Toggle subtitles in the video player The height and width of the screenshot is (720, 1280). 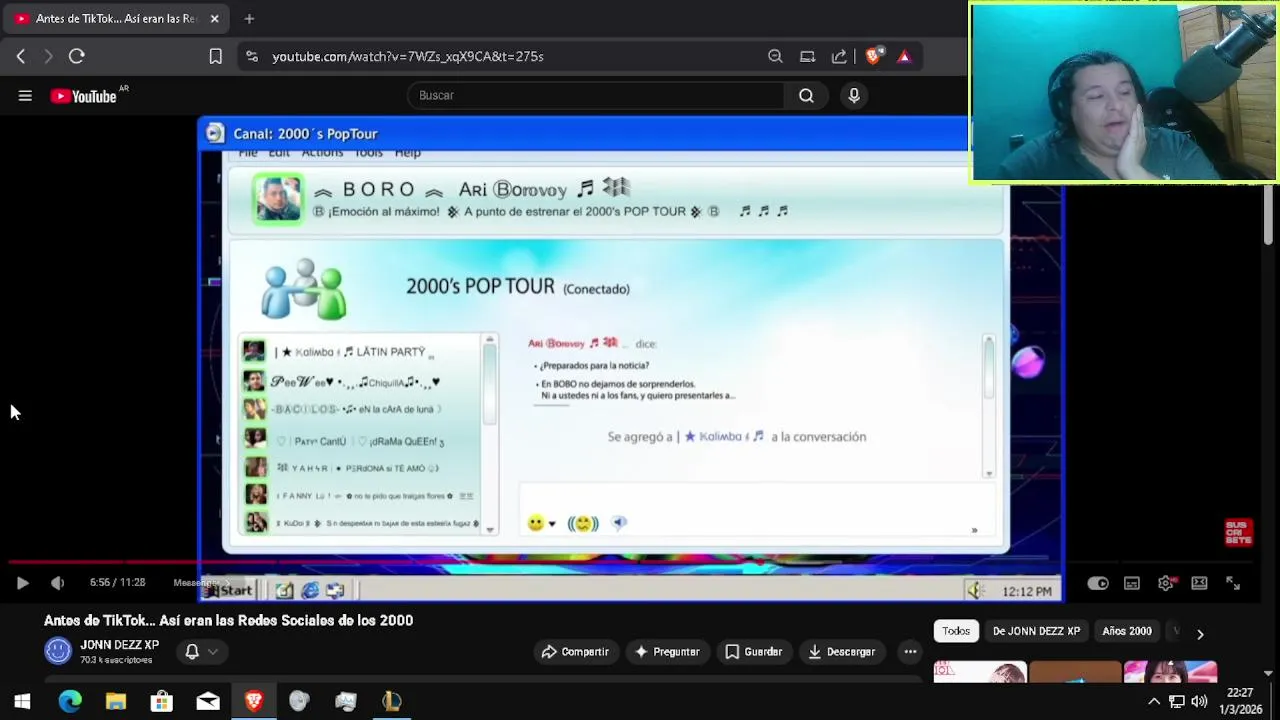point(1132,583)
